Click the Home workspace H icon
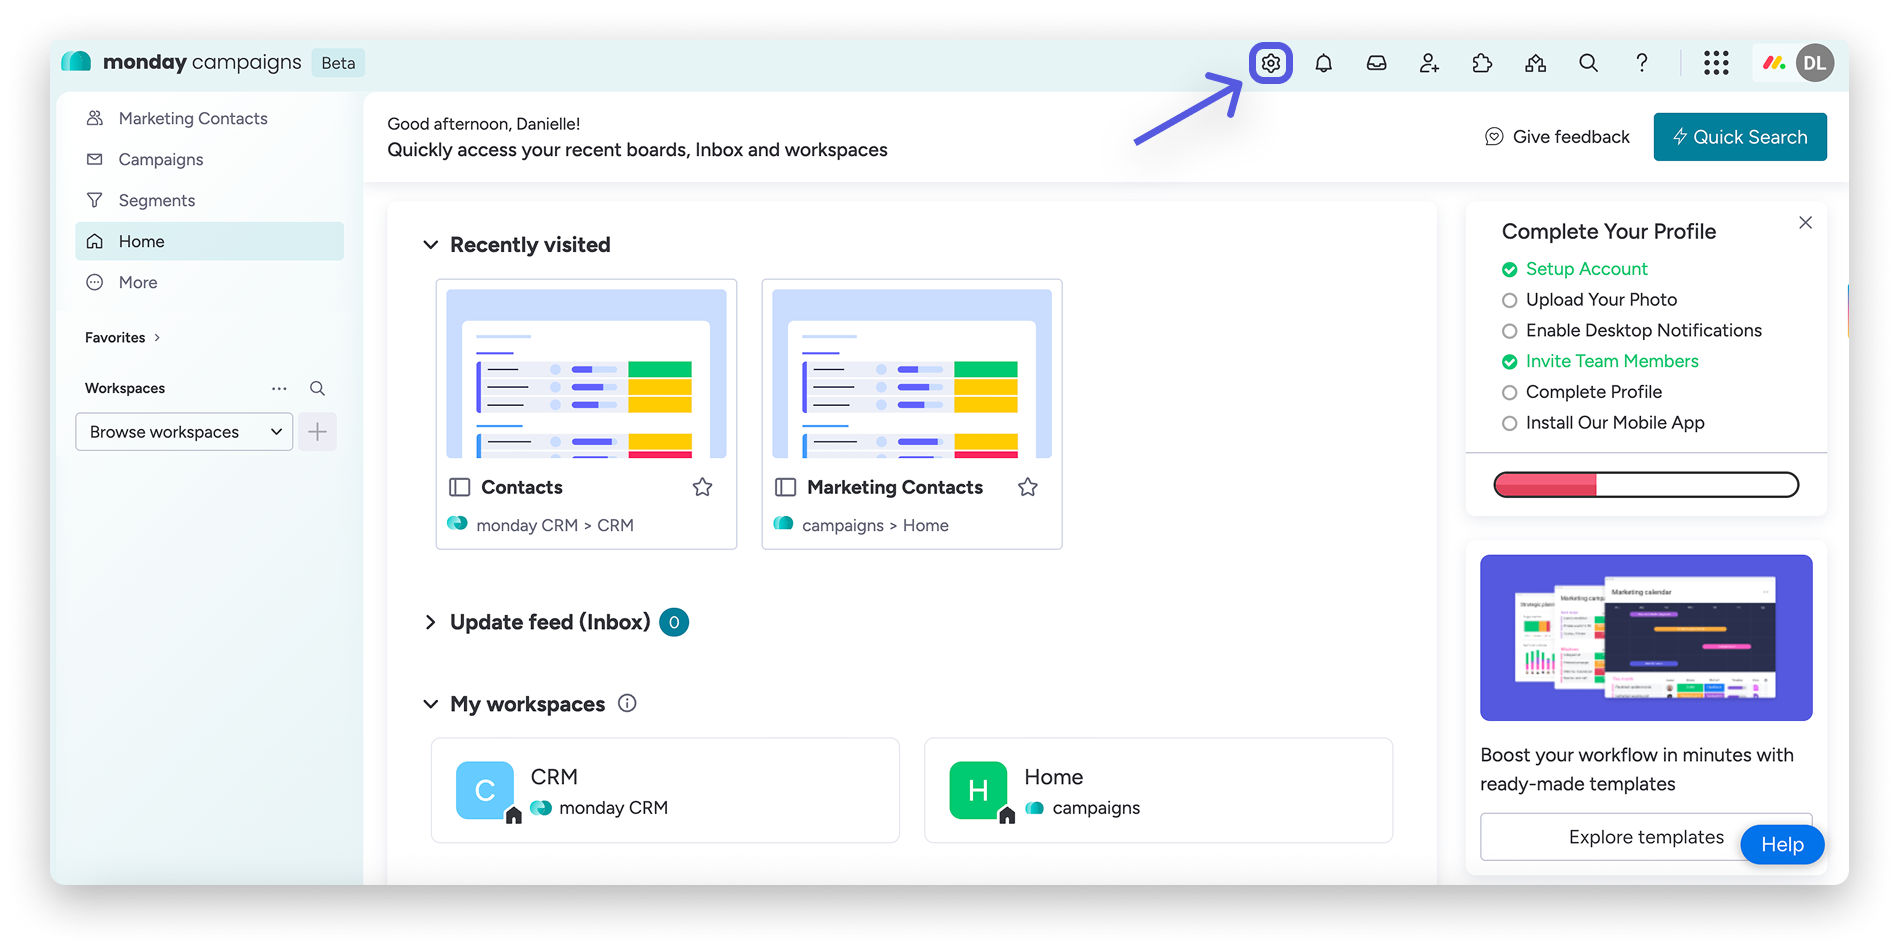Screen dimensions: 1899x950 (x=978, y=790)
